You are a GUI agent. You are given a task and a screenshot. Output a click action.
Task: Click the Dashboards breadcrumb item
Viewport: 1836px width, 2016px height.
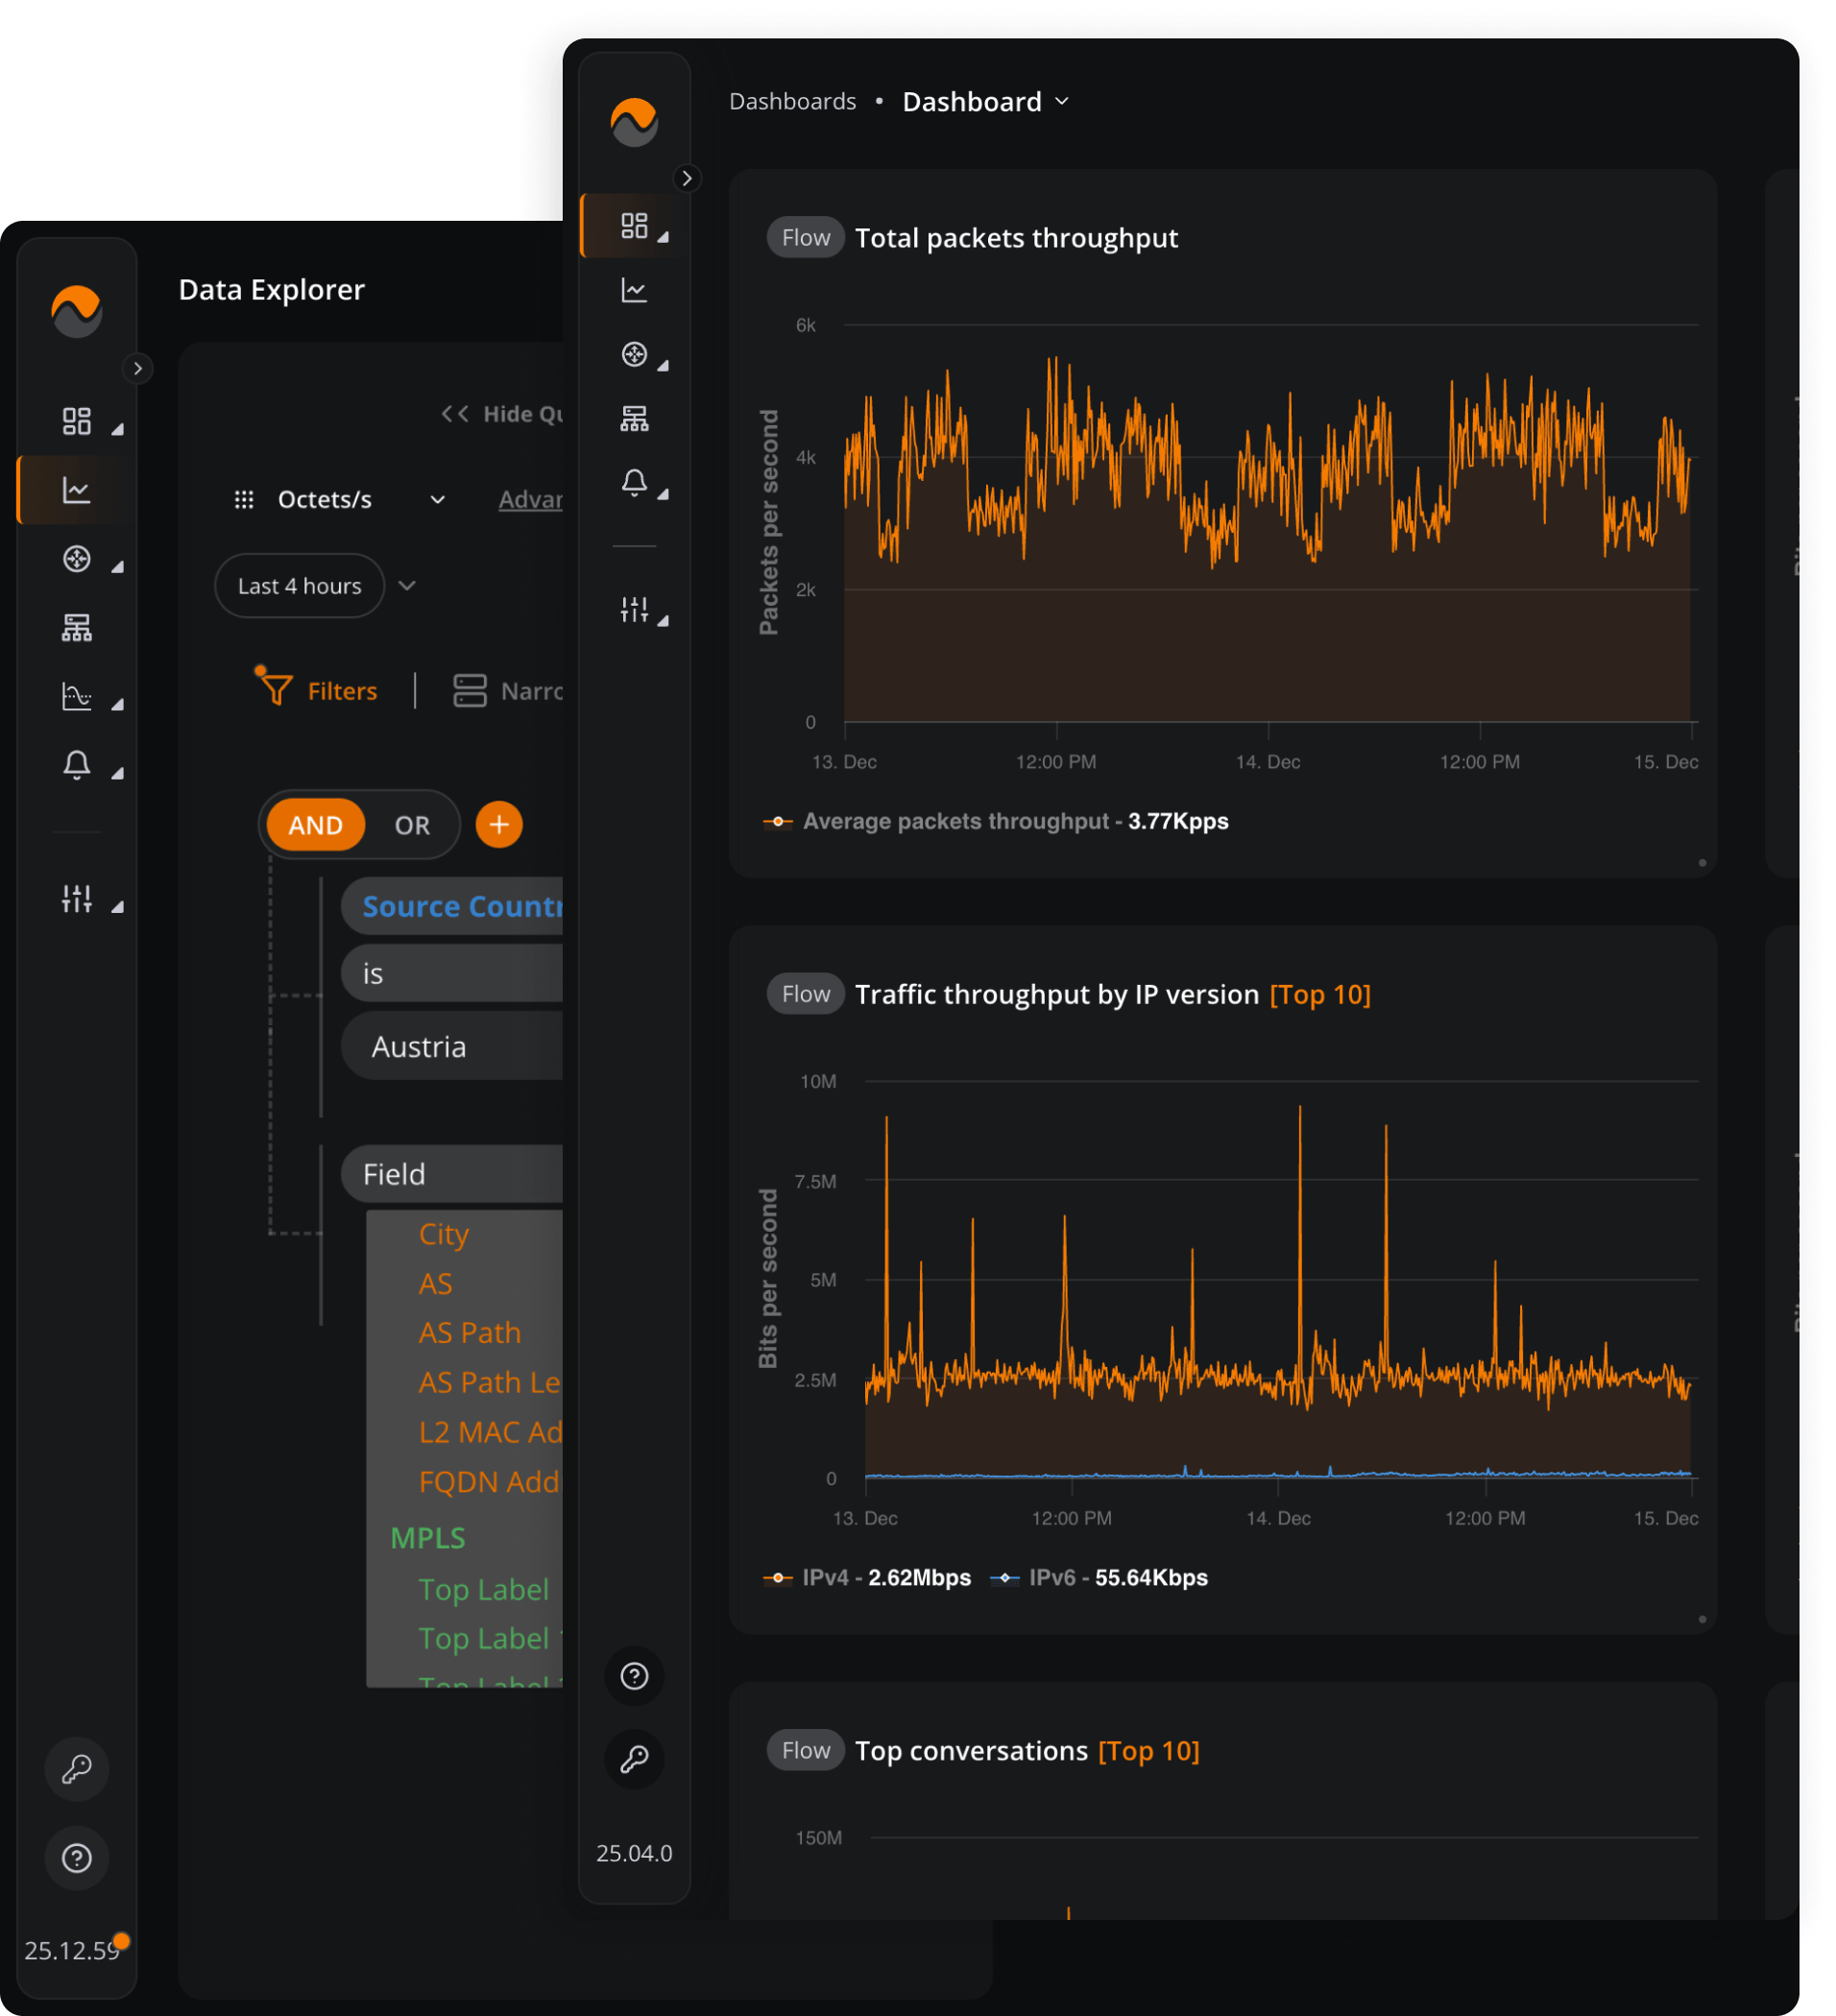(793, 100)
